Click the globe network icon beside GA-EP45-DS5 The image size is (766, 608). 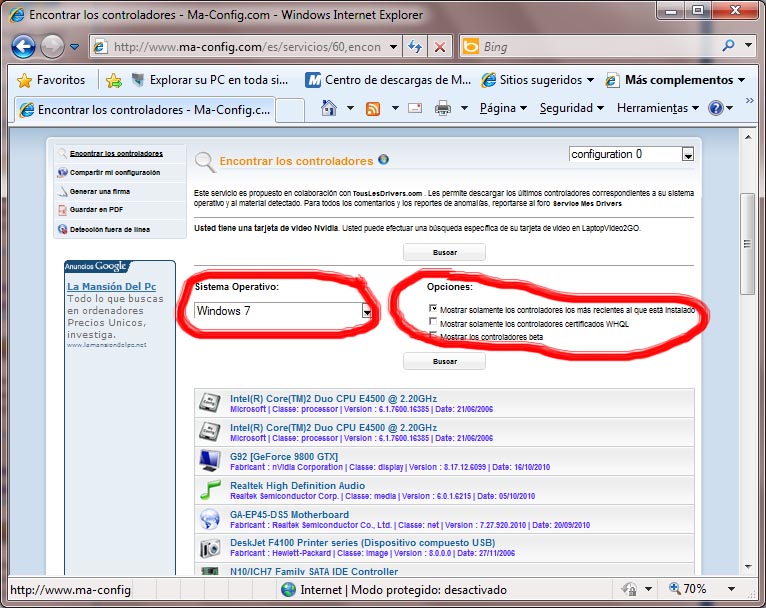tap(210, 519)
